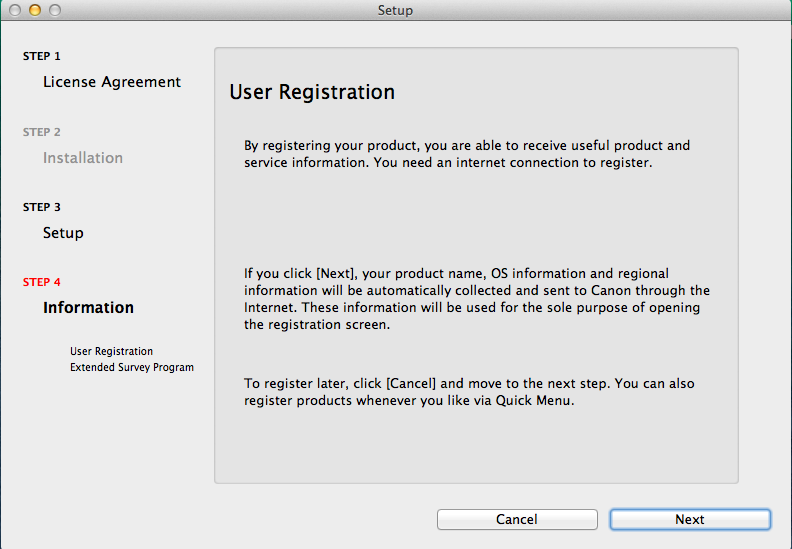Minimize the window using the yellow button
Image resolution: width=792 pixels, height=549 pixels.
point(34,10)
